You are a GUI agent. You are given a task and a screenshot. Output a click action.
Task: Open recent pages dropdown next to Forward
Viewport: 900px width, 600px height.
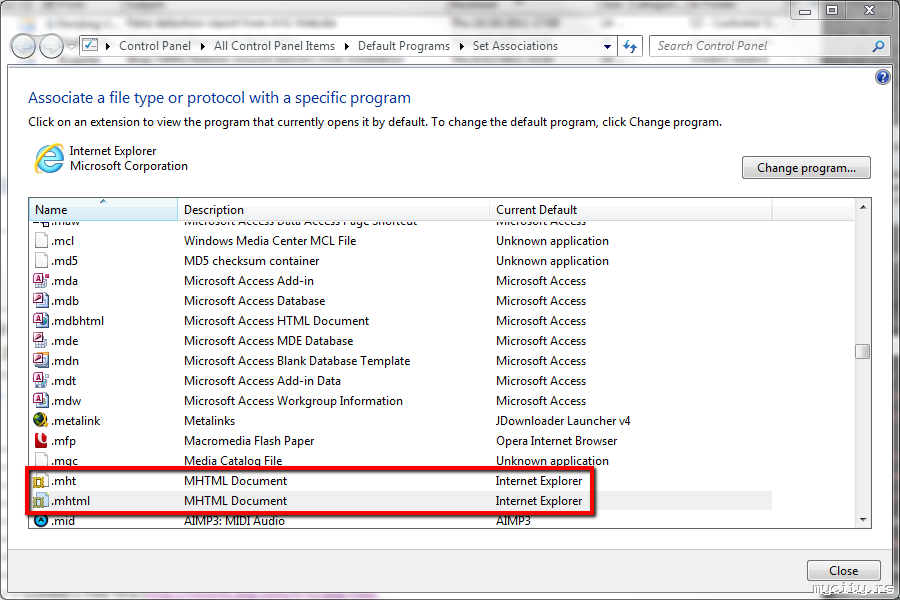tap(71, 47)
